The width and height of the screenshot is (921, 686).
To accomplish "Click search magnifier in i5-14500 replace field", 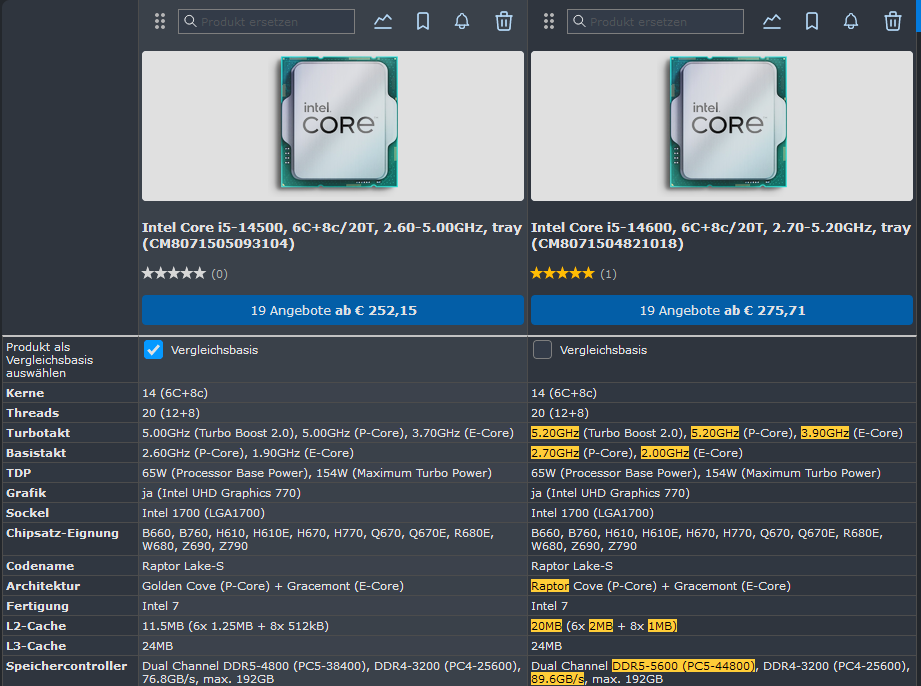I will tap(190, 21).
